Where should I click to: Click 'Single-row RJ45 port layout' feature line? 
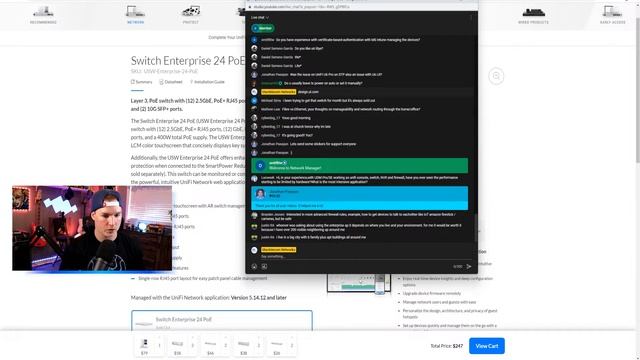[x=202, y=278]
